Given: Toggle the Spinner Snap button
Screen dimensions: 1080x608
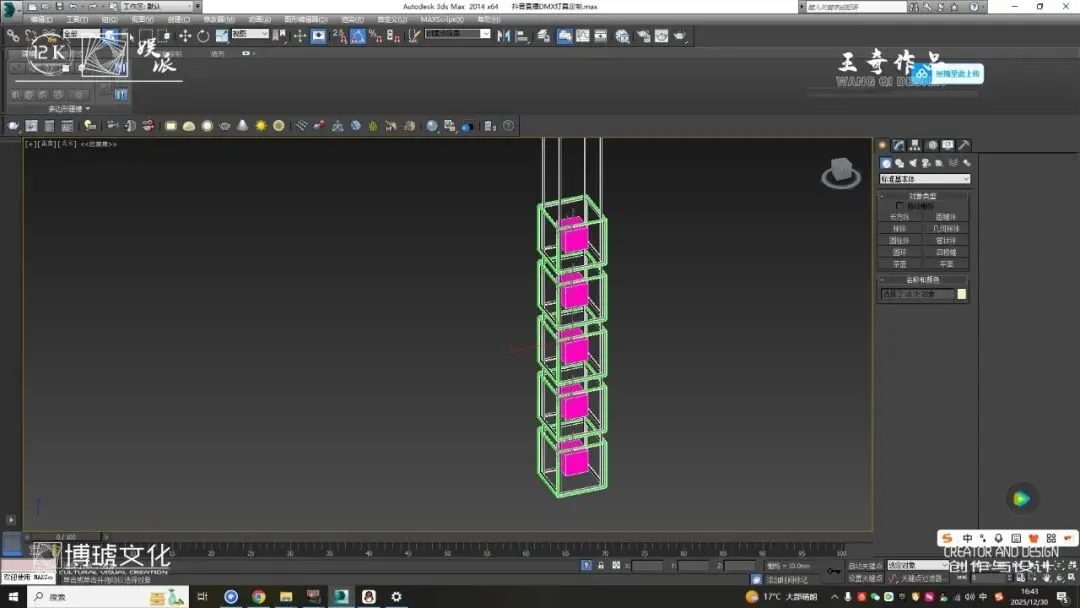Looking at the screenshot, I should [x=393, y=36].
